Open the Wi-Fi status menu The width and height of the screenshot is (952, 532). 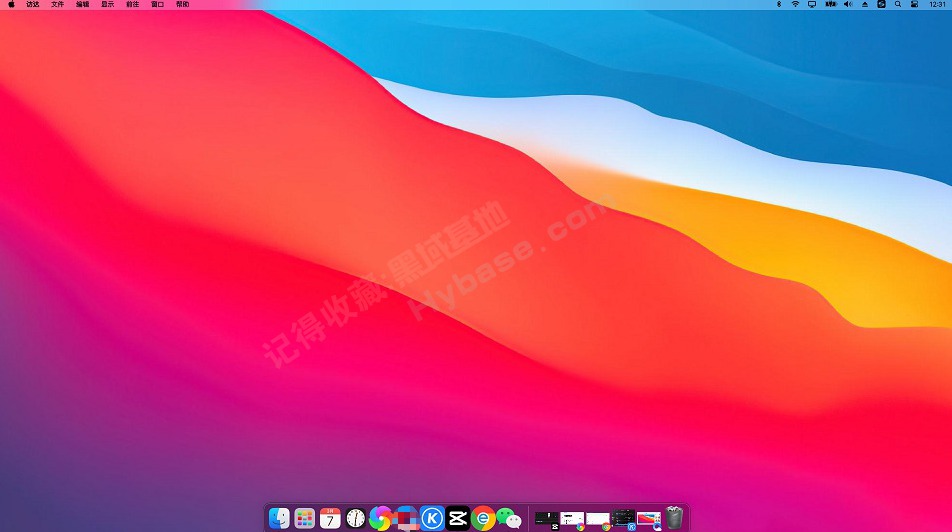pyautogui.click(x=795, y=4)
